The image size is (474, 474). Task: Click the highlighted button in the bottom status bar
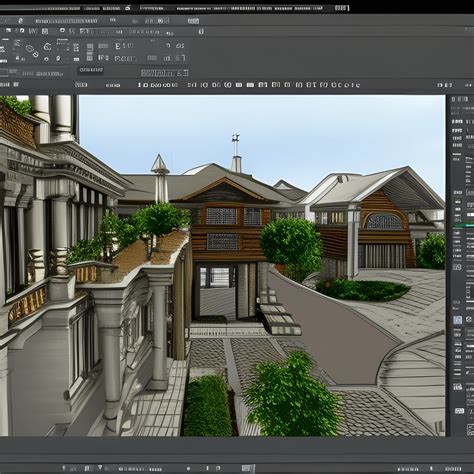click(x=248, y=468)
